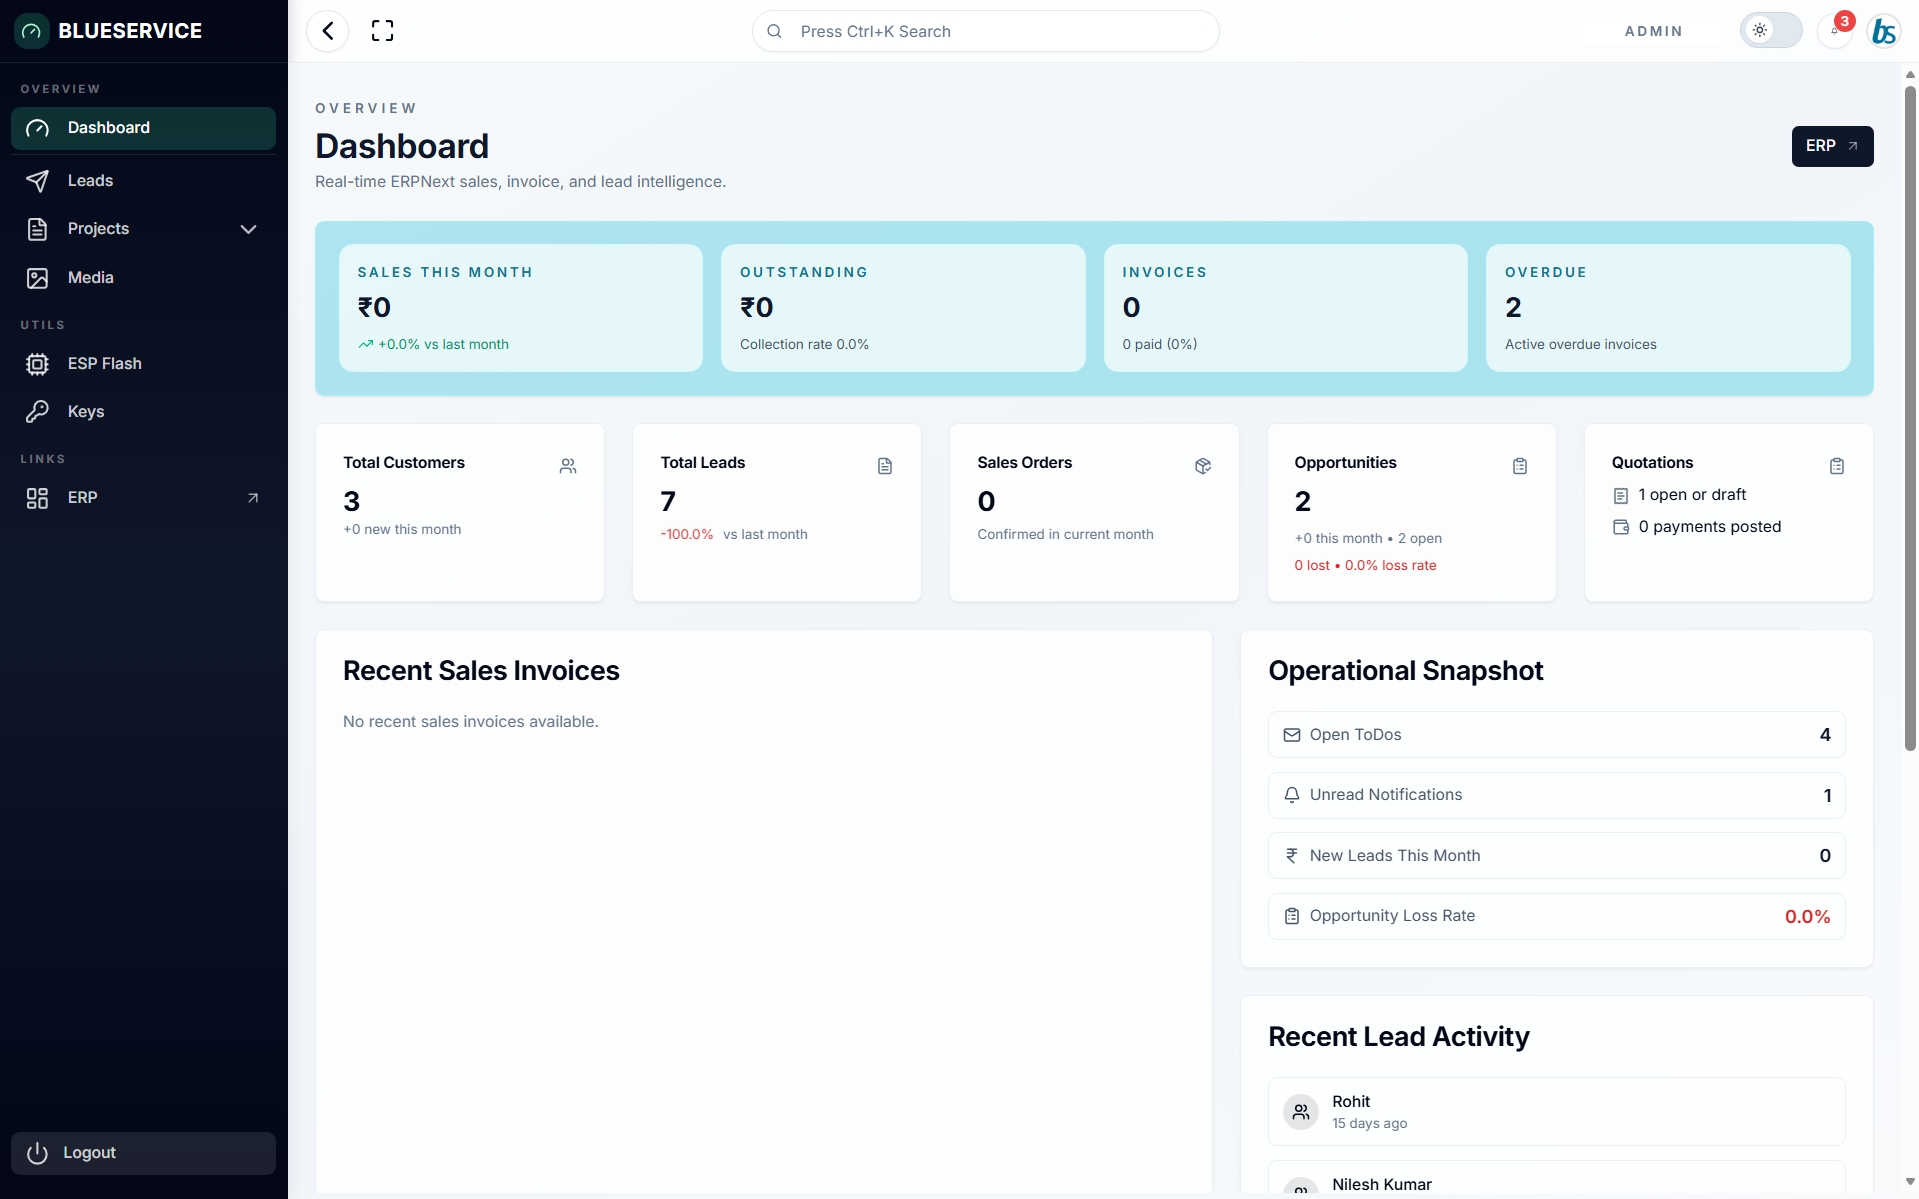This screenshot has width=1919, height=1199.
Task: Click the BlueService logo icon
Action: point(32,31)
